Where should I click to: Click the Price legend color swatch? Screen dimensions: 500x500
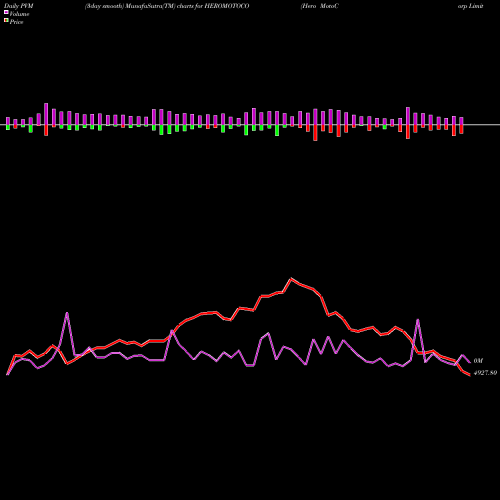(6, 21)
